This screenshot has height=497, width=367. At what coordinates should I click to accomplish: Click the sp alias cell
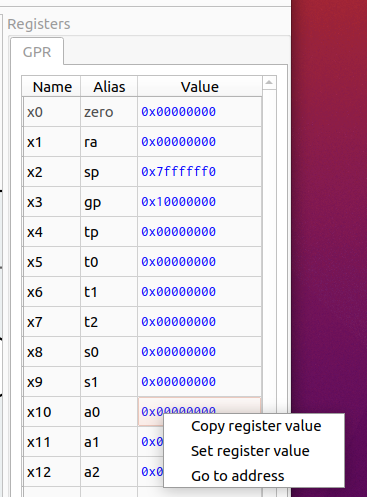point(109,172)
